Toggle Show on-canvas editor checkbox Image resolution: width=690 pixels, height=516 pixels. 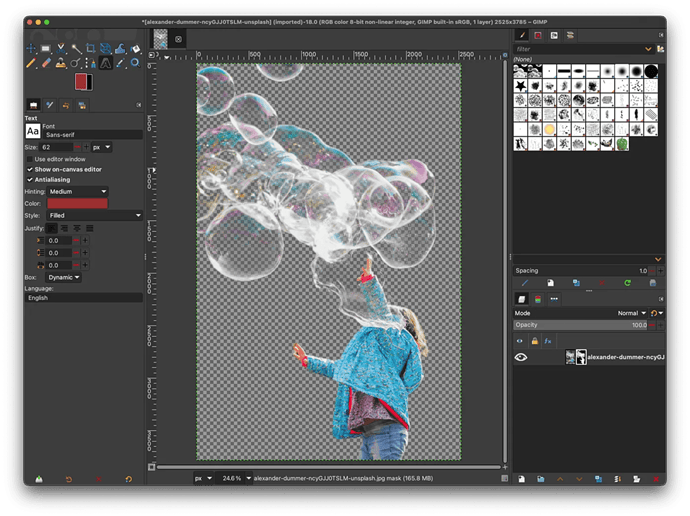click(x=30, y=169)
